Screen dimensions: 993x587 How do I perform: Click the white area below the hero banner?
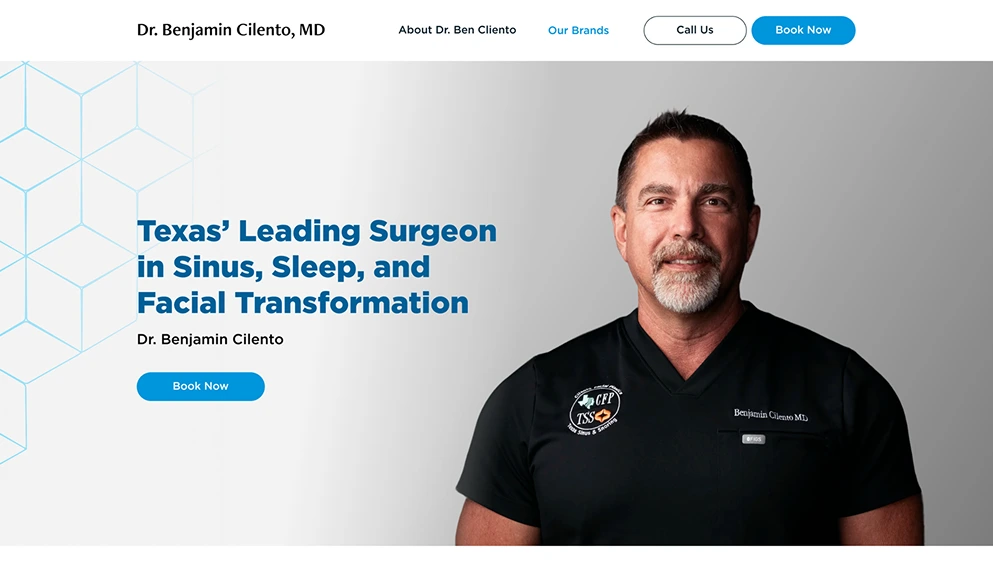click(496, 566)
